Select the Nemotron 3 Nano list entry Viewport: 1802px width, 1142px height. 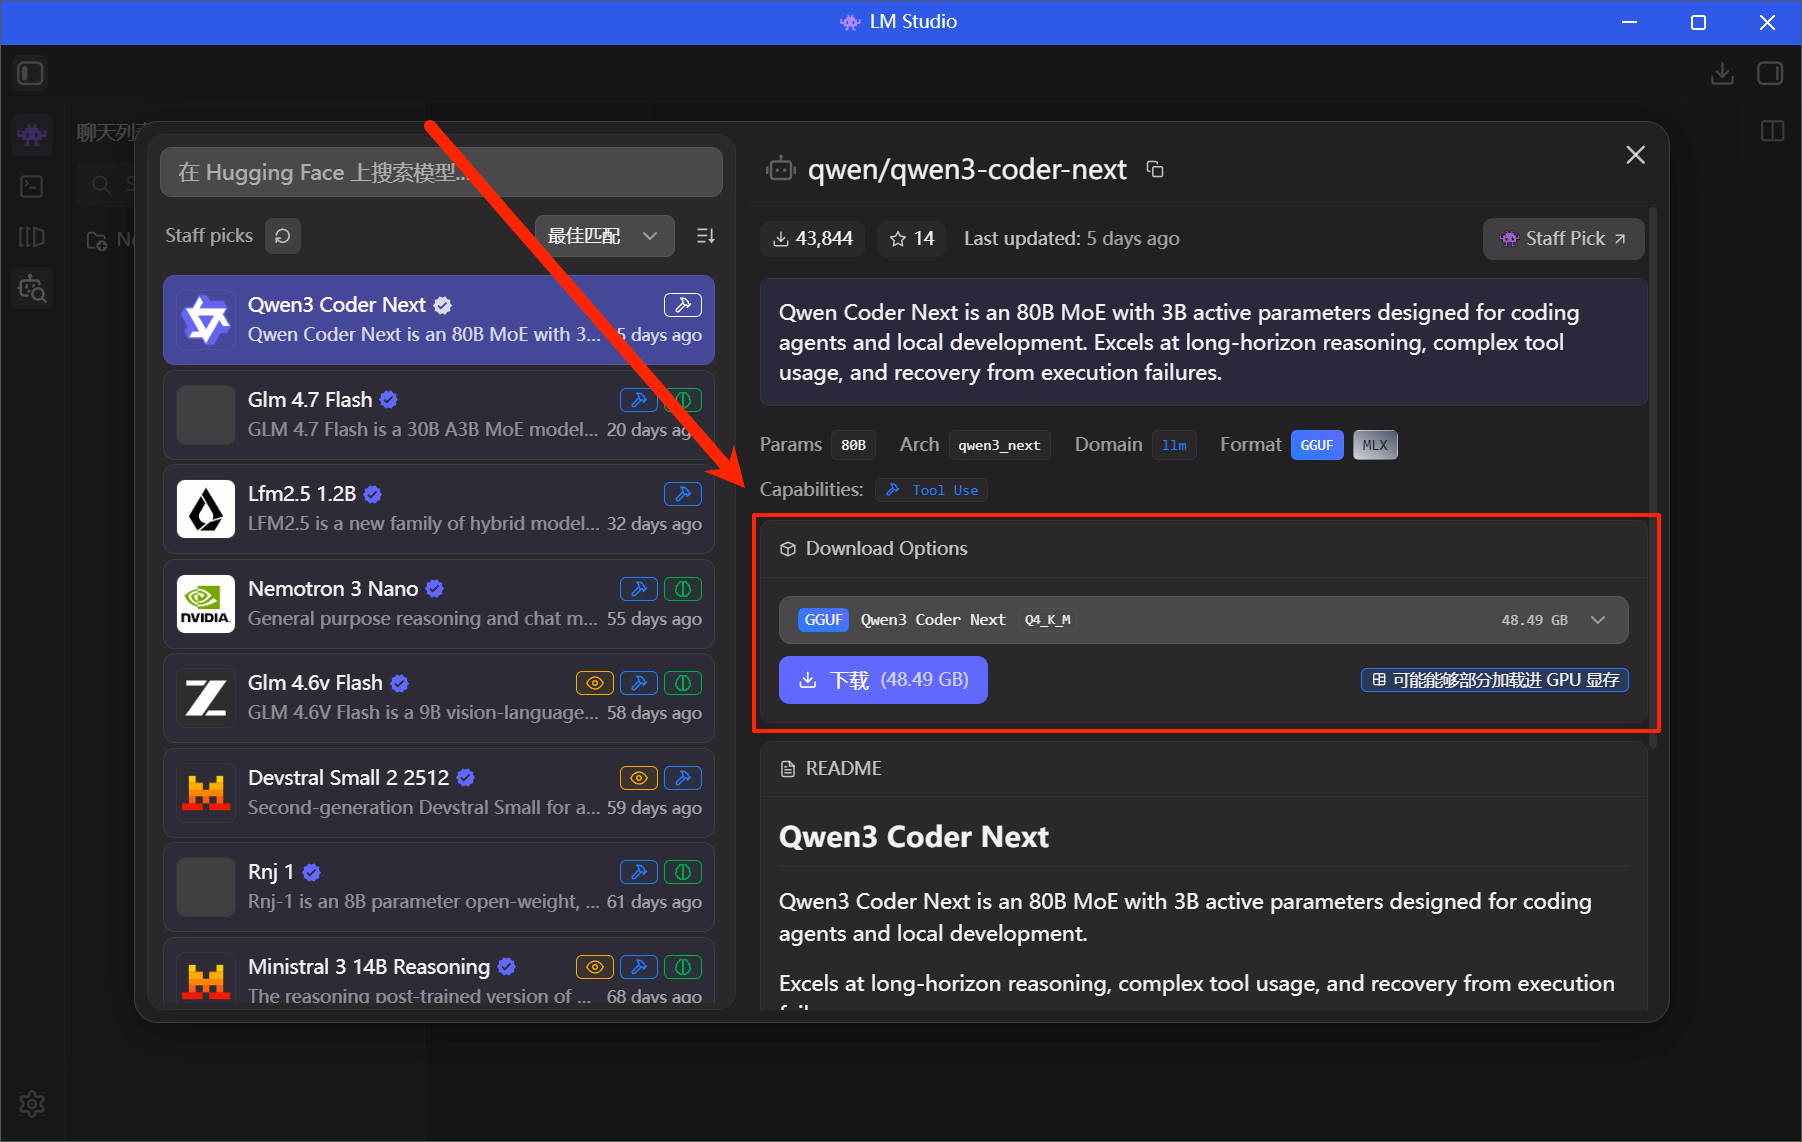point(439,604)
